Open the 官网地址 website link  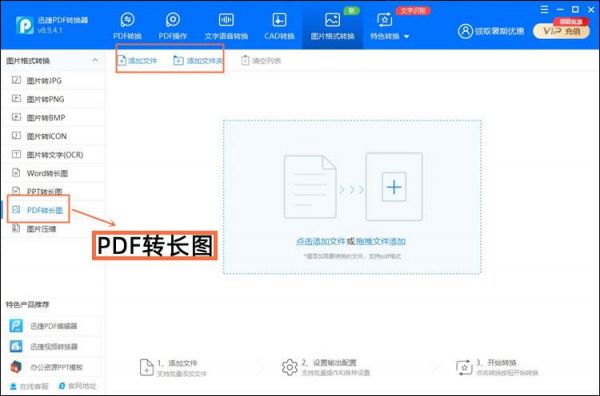point(77,386)
